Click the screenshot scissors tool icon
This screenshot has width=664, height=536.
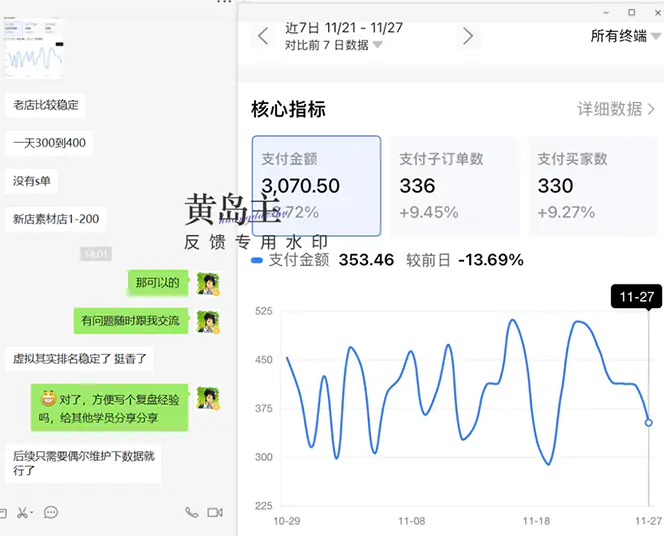pos(21,512)
